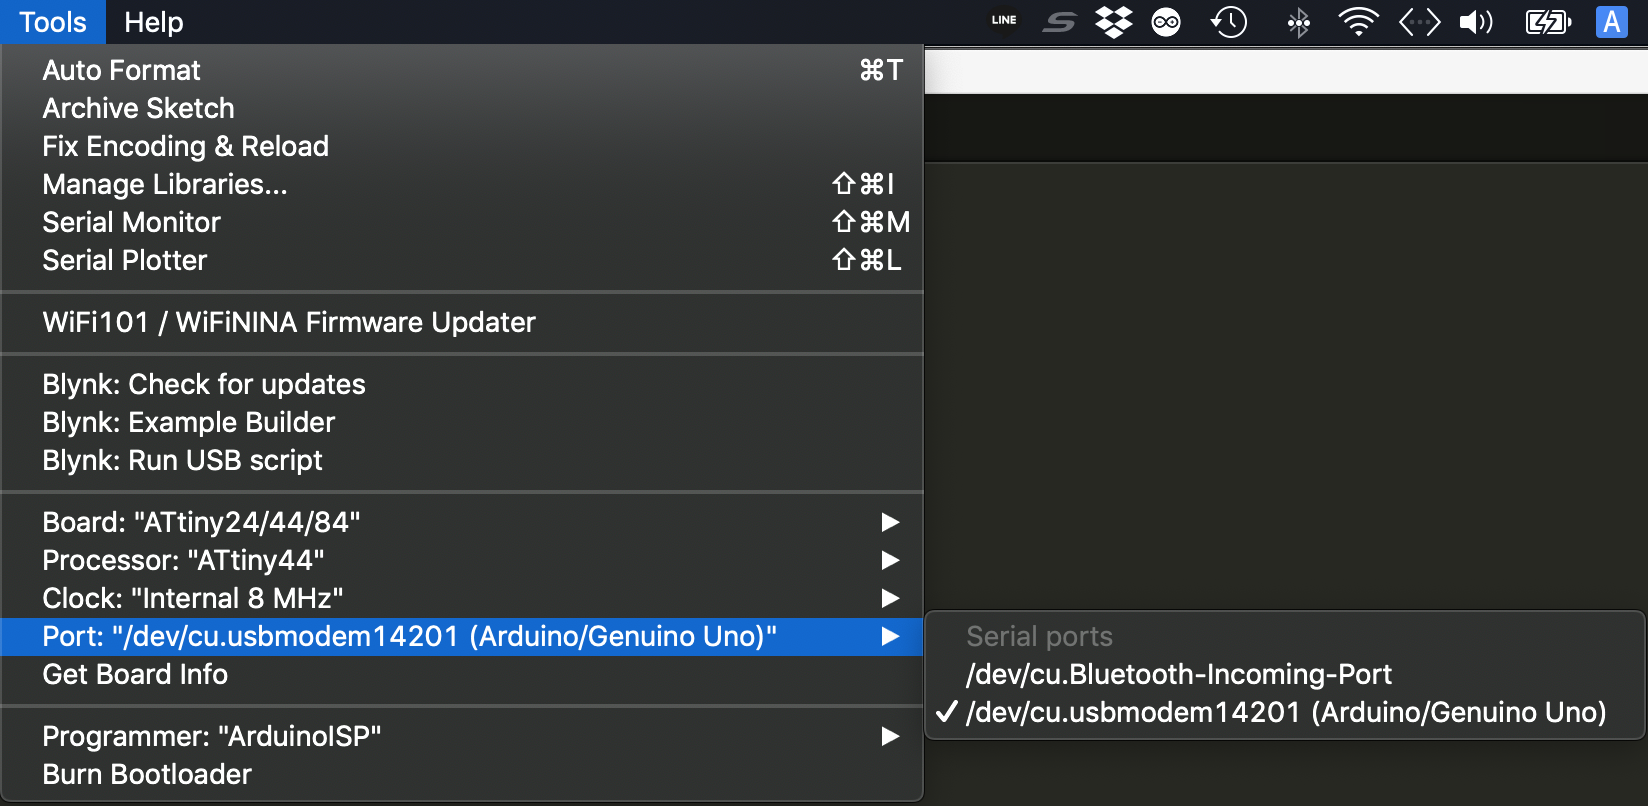Open the Dropbox menu bar icon
1648x806 pixels.
1113,21
